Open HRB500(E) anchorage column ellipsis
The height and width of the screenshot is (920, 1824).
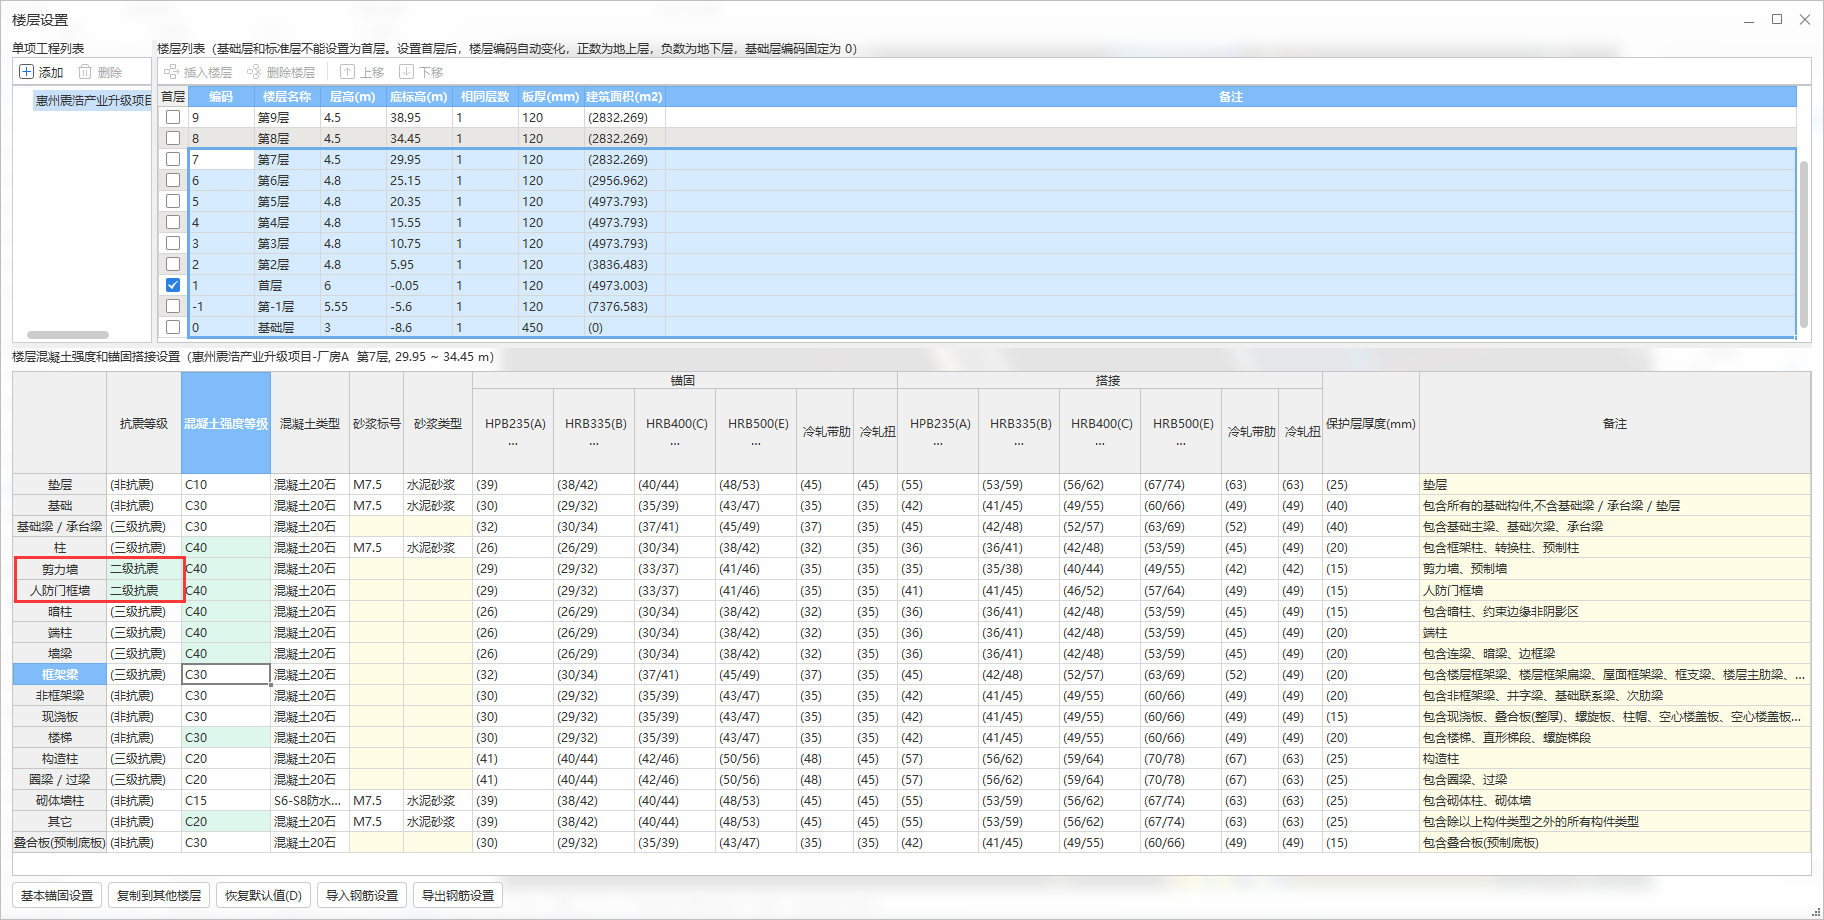tap(756, 443)
